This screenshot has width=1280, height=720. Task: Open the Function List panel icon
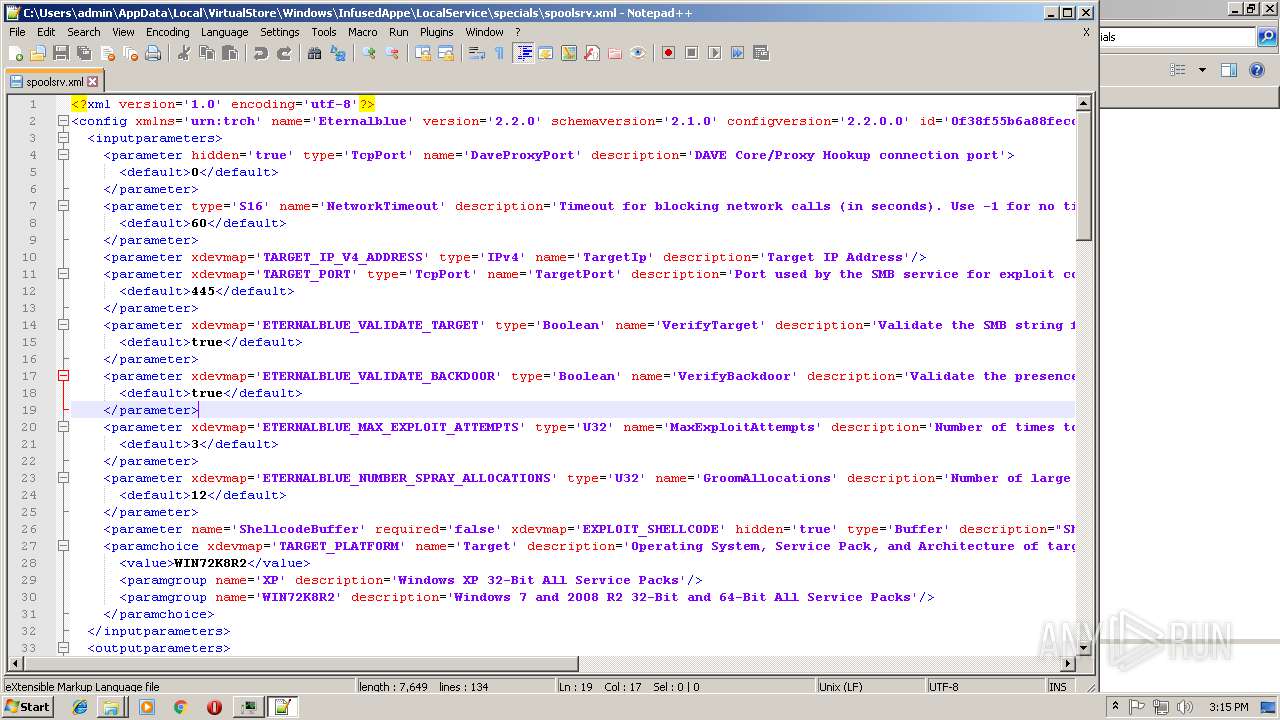click(x=592, y=53)
